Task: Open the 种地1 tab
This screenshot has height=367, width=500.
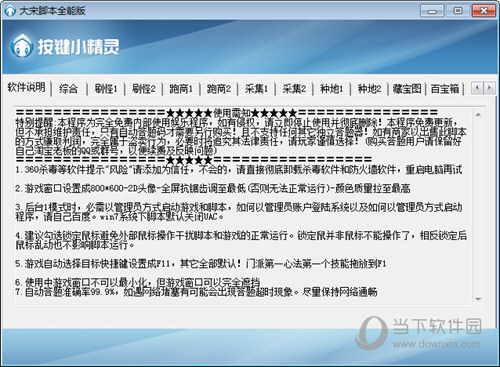Action: [x=332, y=89]
